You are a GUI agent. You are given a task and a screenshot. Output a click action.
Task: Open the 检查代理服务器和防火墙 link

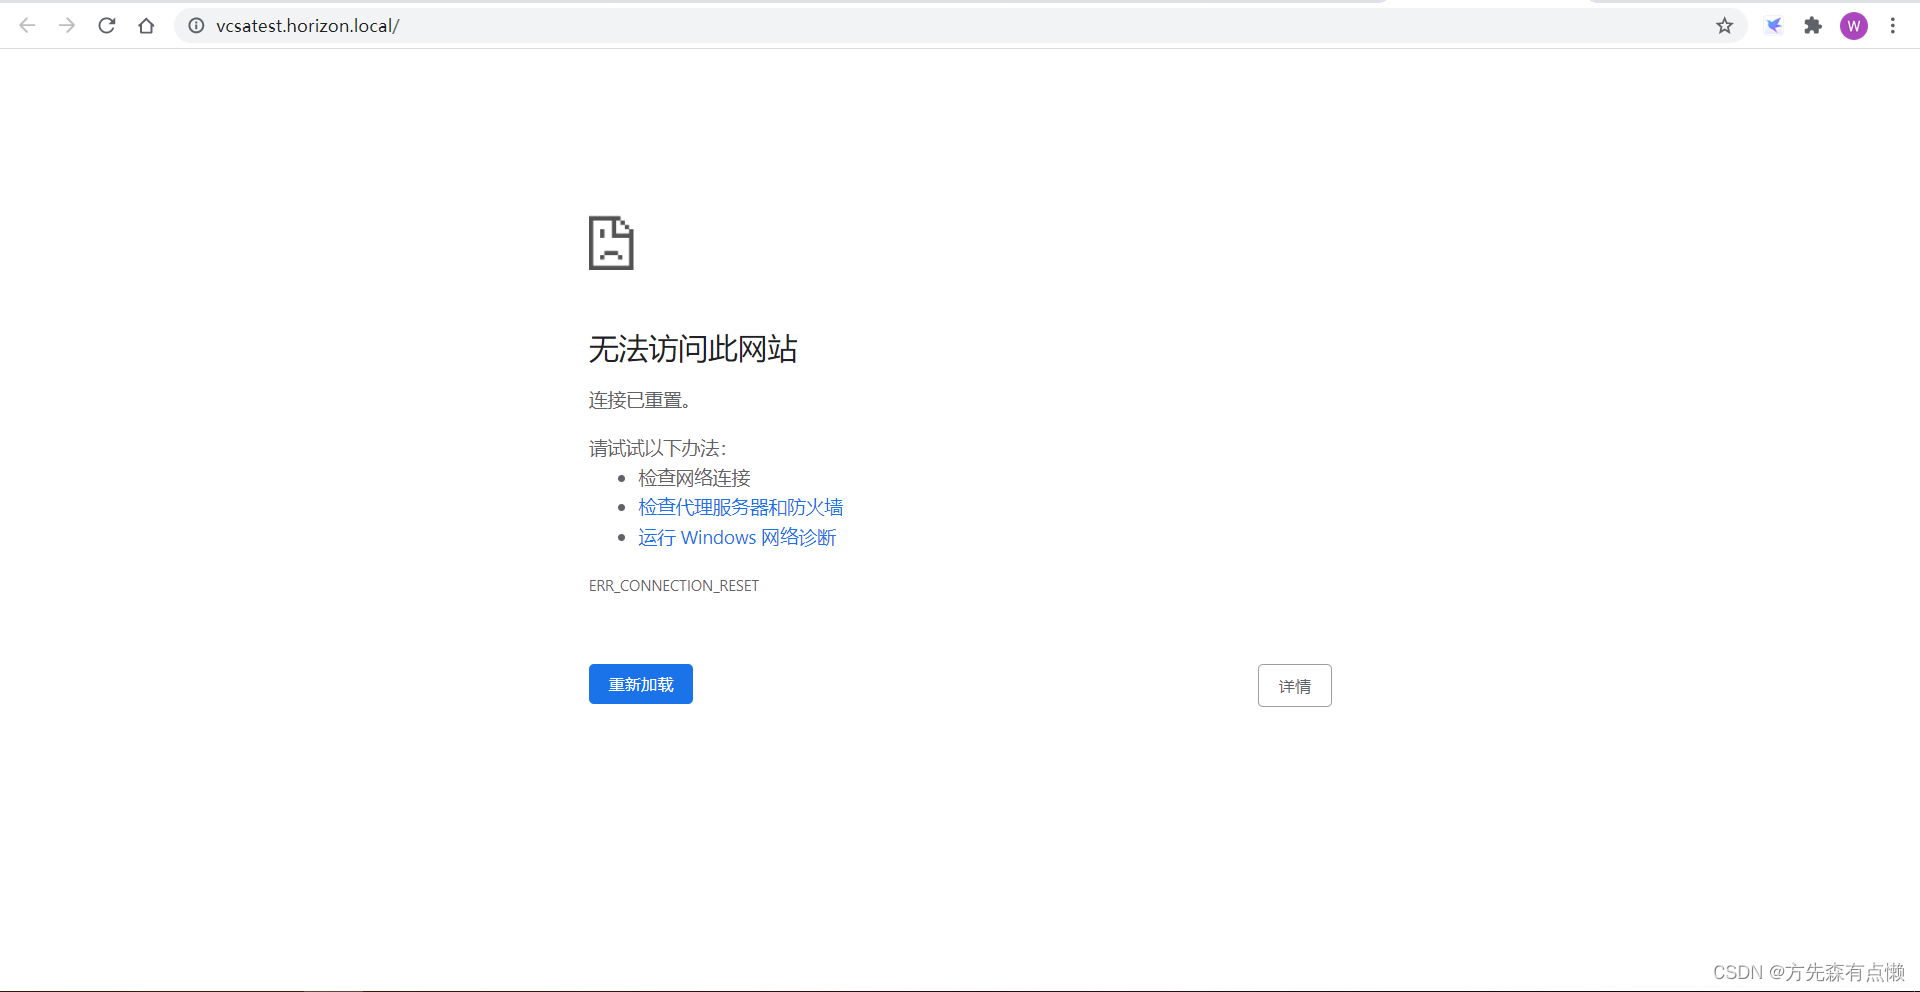[741, 507]
